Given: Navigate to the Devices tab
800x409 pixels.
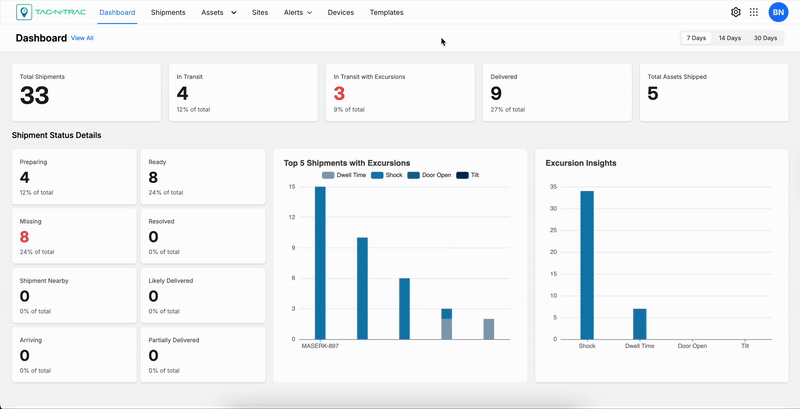Looking at the screenshot, I should [341, 12].
